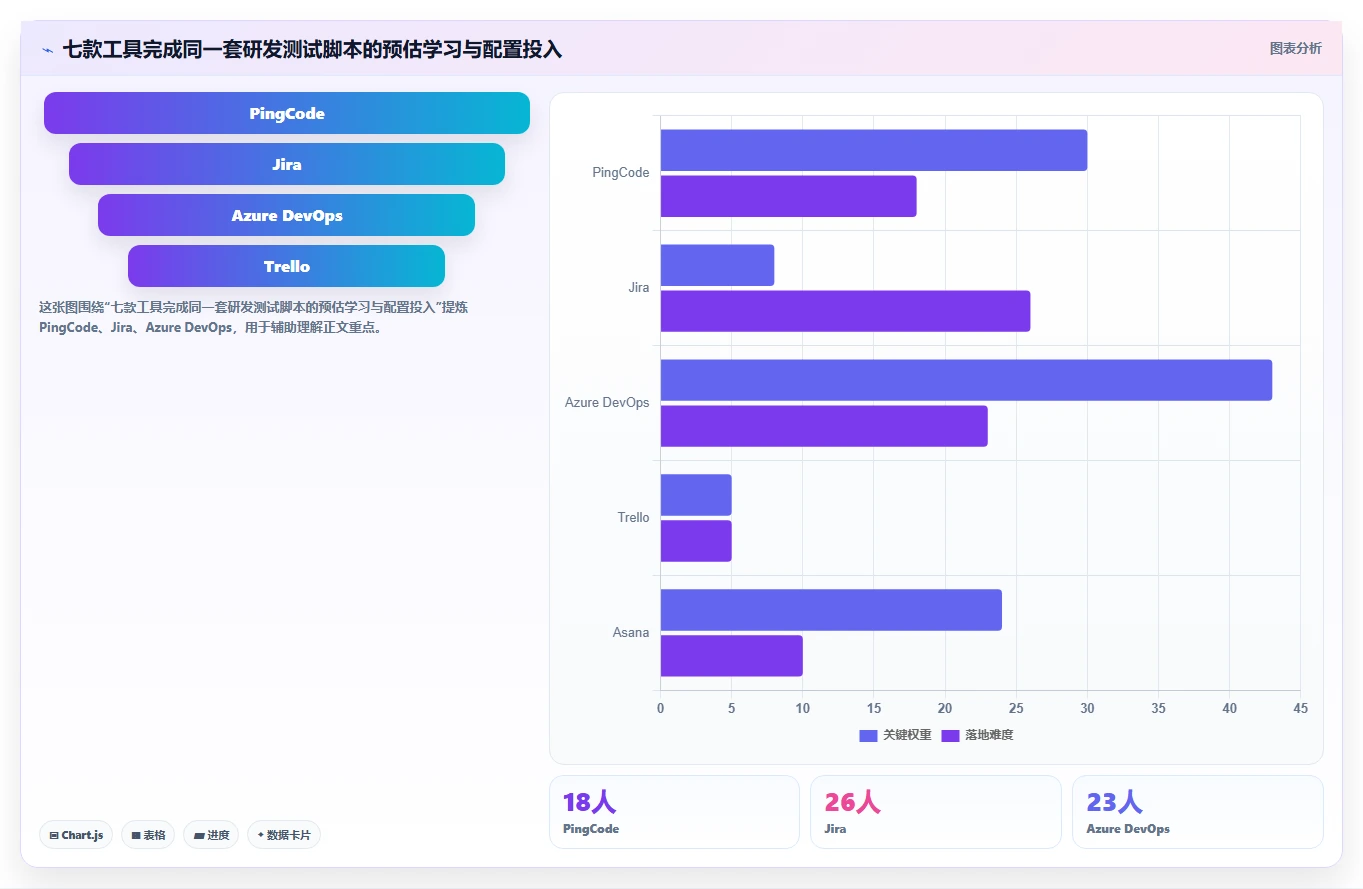Click the PingCode y-axis label
1363x889 pixels.
point(621,173)
